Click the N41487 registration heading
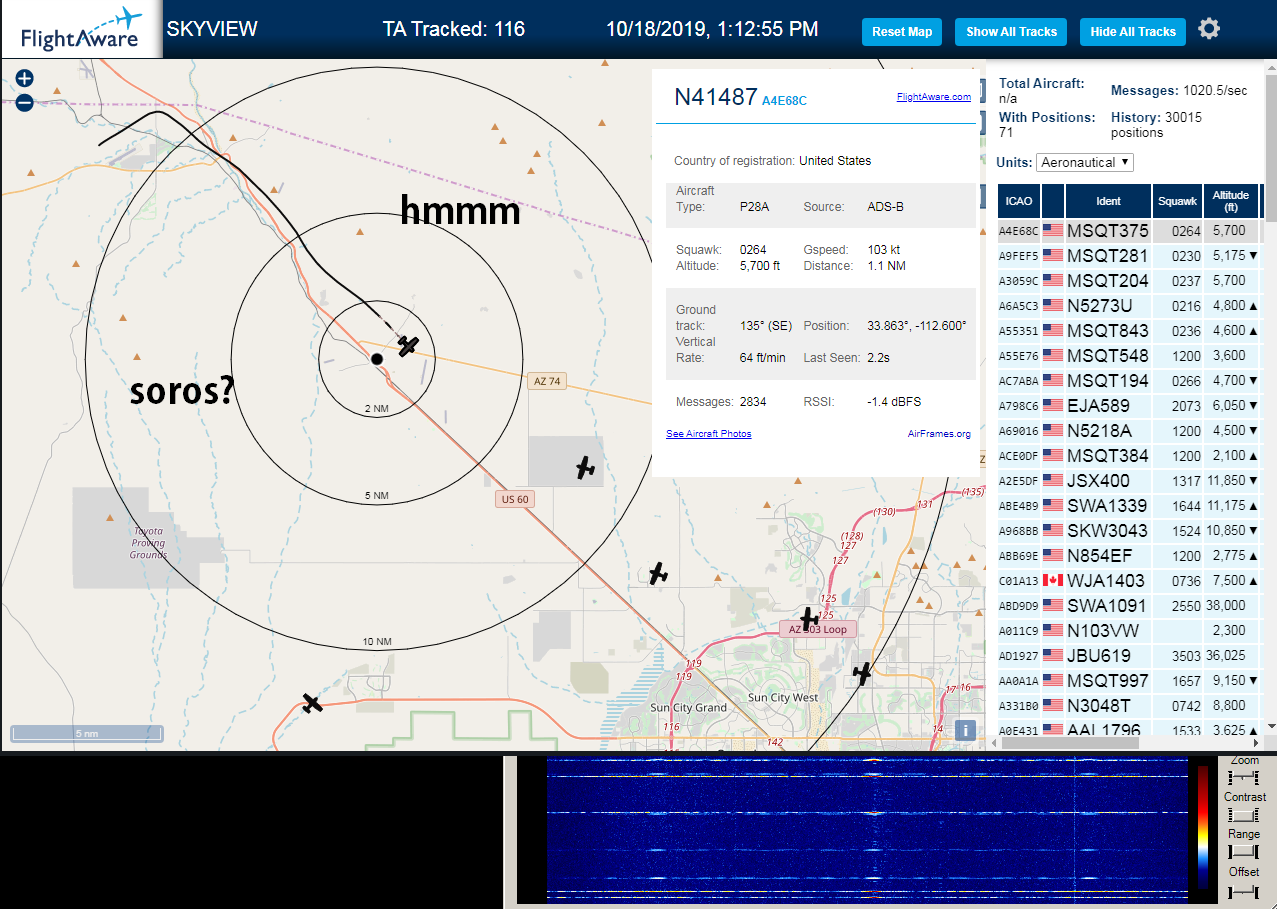The image size is (1277, 909). point(715,97)
